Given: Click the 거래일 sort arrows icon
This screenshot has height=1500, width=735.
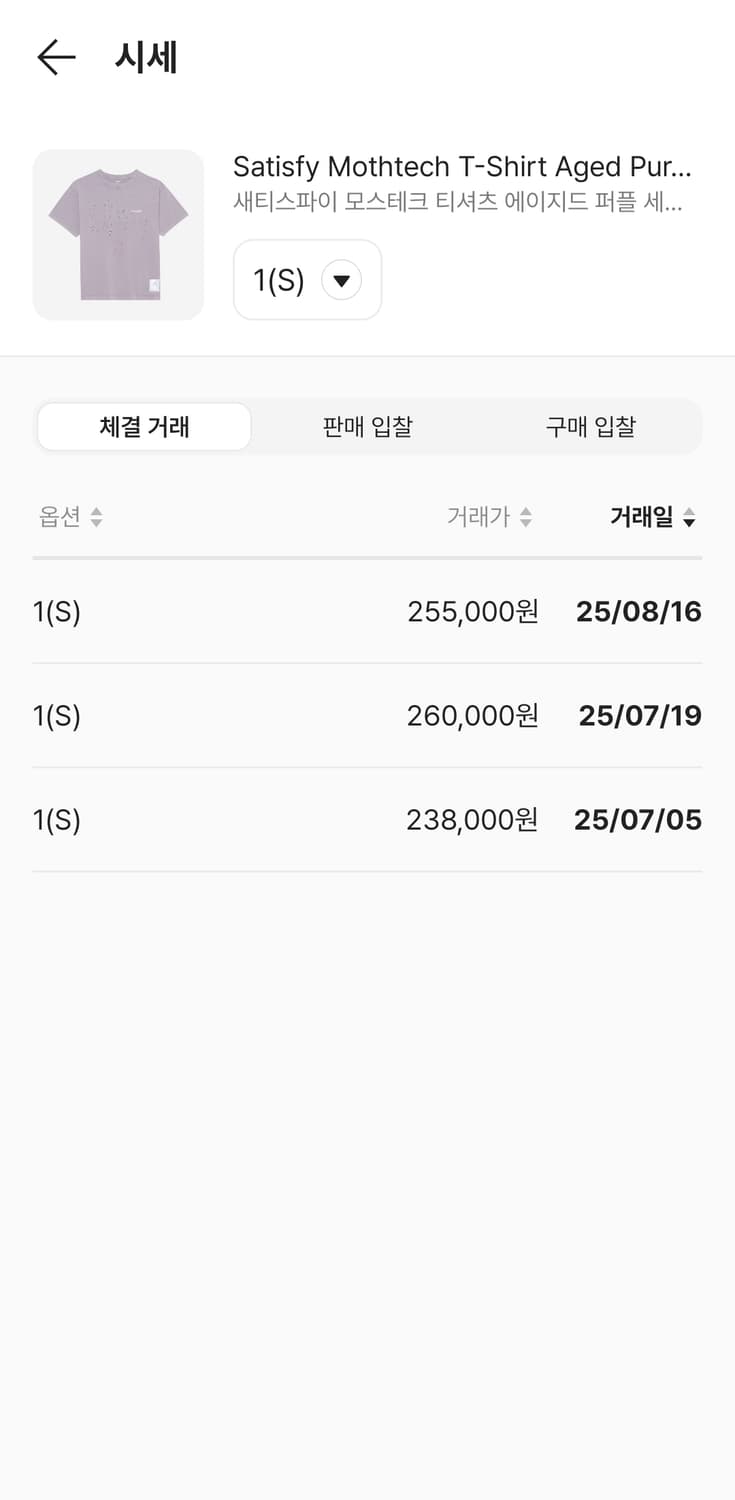Looking at the screenshot, I should click(x=689, y=517).
